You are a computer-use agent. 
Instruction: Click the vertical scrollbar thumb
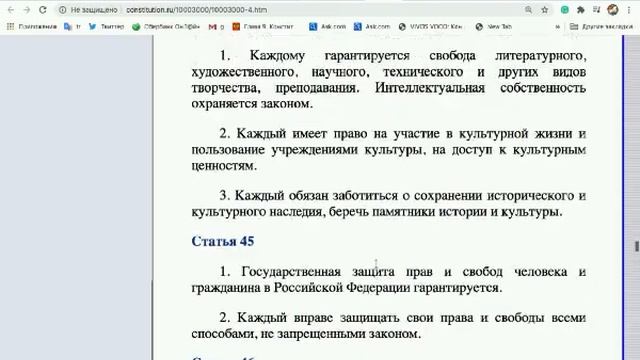(636, 246)
